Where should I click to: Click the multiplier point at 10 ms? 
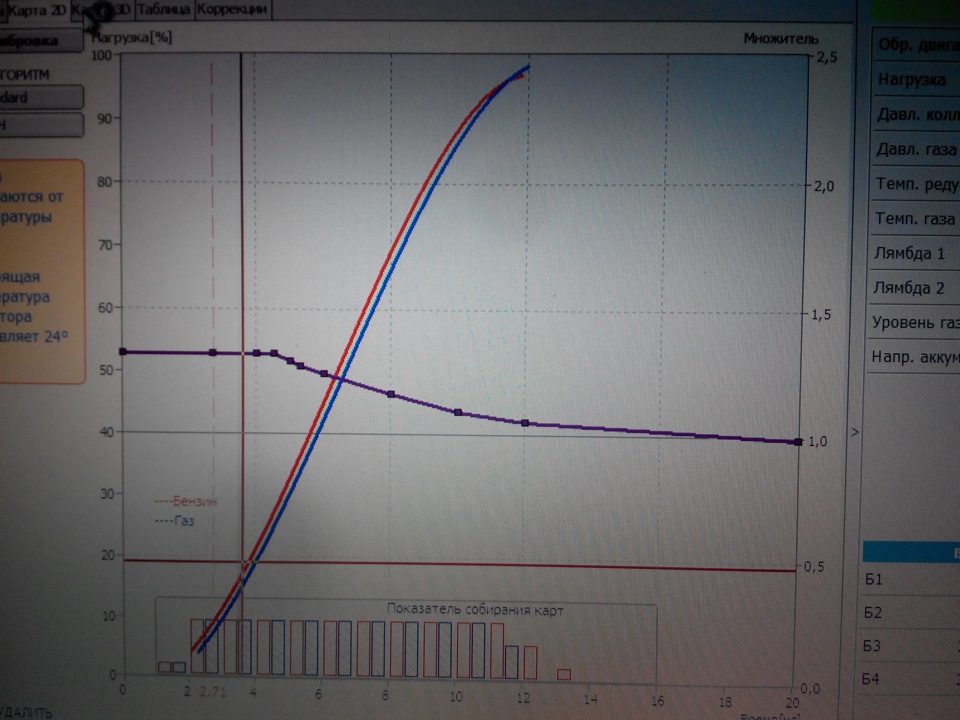[458, 413]
